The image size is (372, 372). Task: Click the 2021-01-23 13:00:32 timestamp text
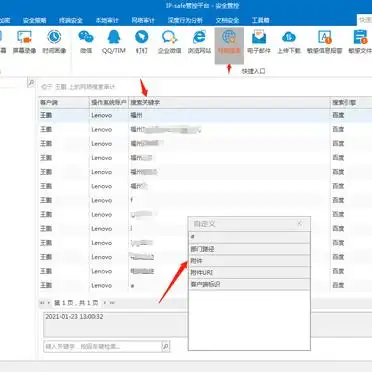click(x=74, y=317)
